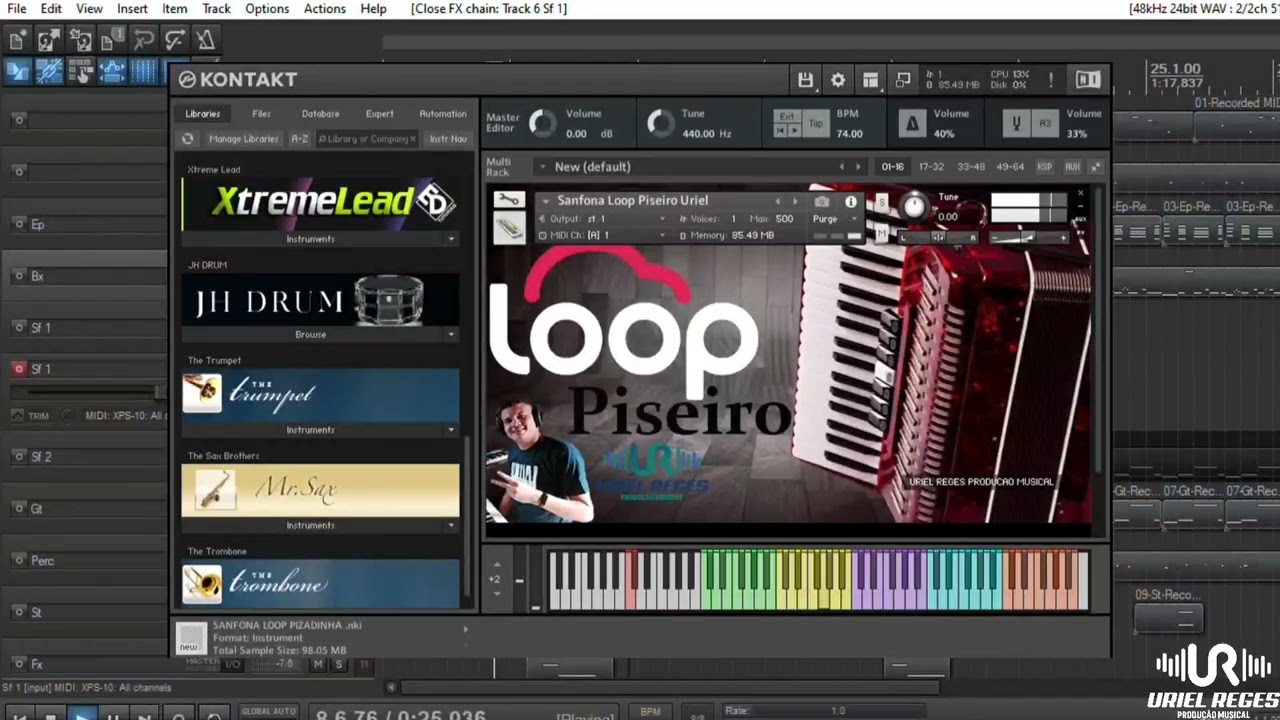Click the A3 reference note button

tap(1045, 123)
